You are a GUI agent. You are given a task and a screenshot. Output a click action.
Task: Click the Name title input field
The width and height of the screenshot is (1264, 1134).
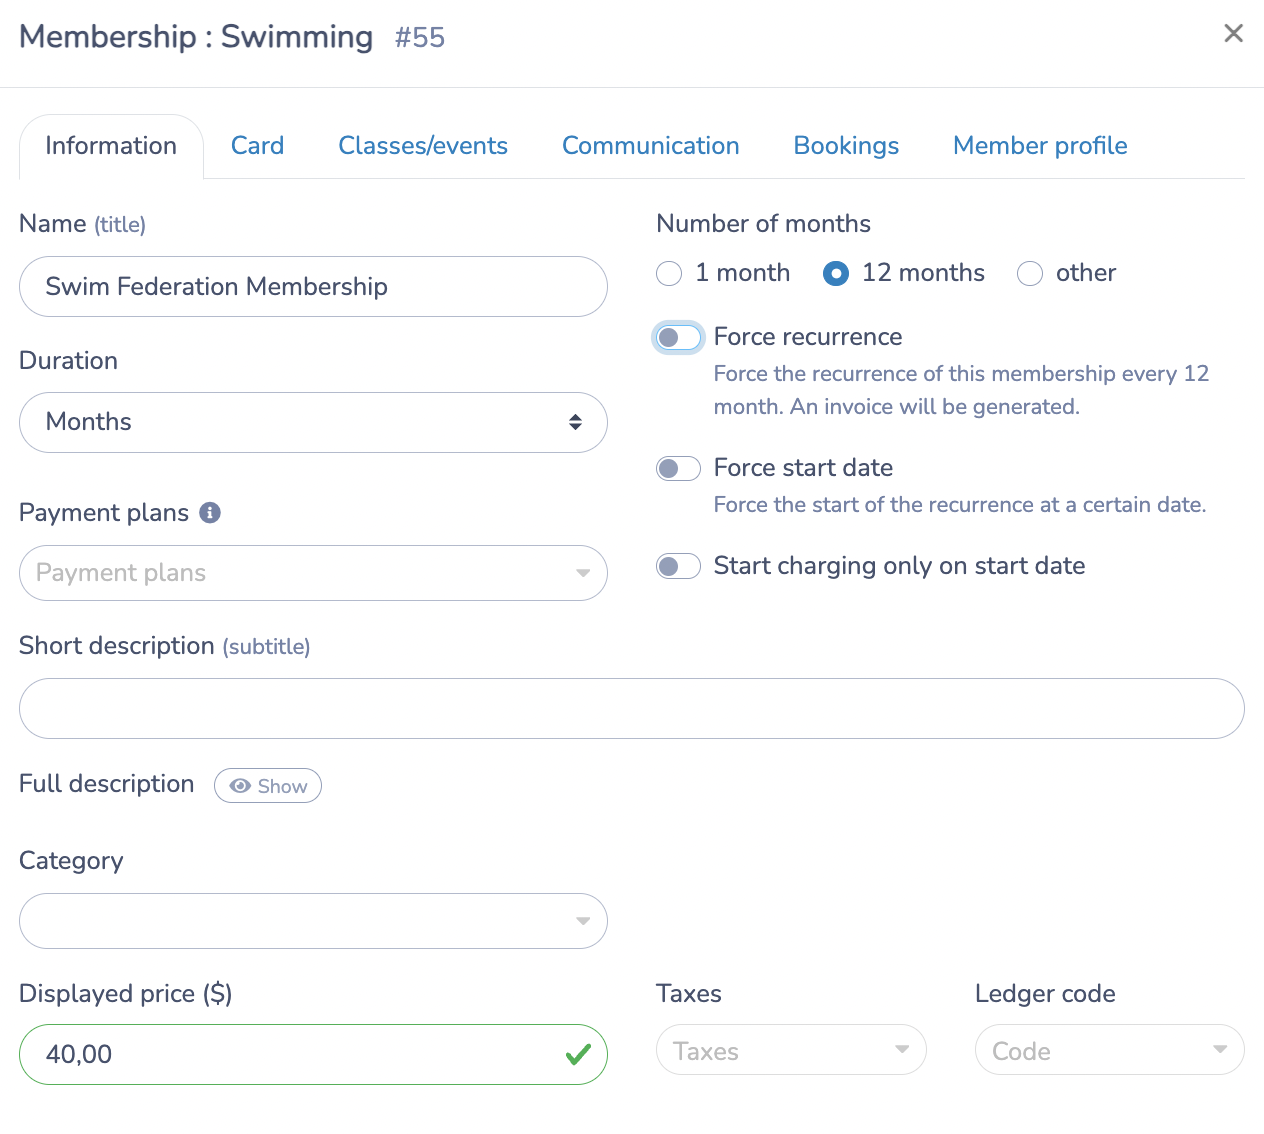313,287
